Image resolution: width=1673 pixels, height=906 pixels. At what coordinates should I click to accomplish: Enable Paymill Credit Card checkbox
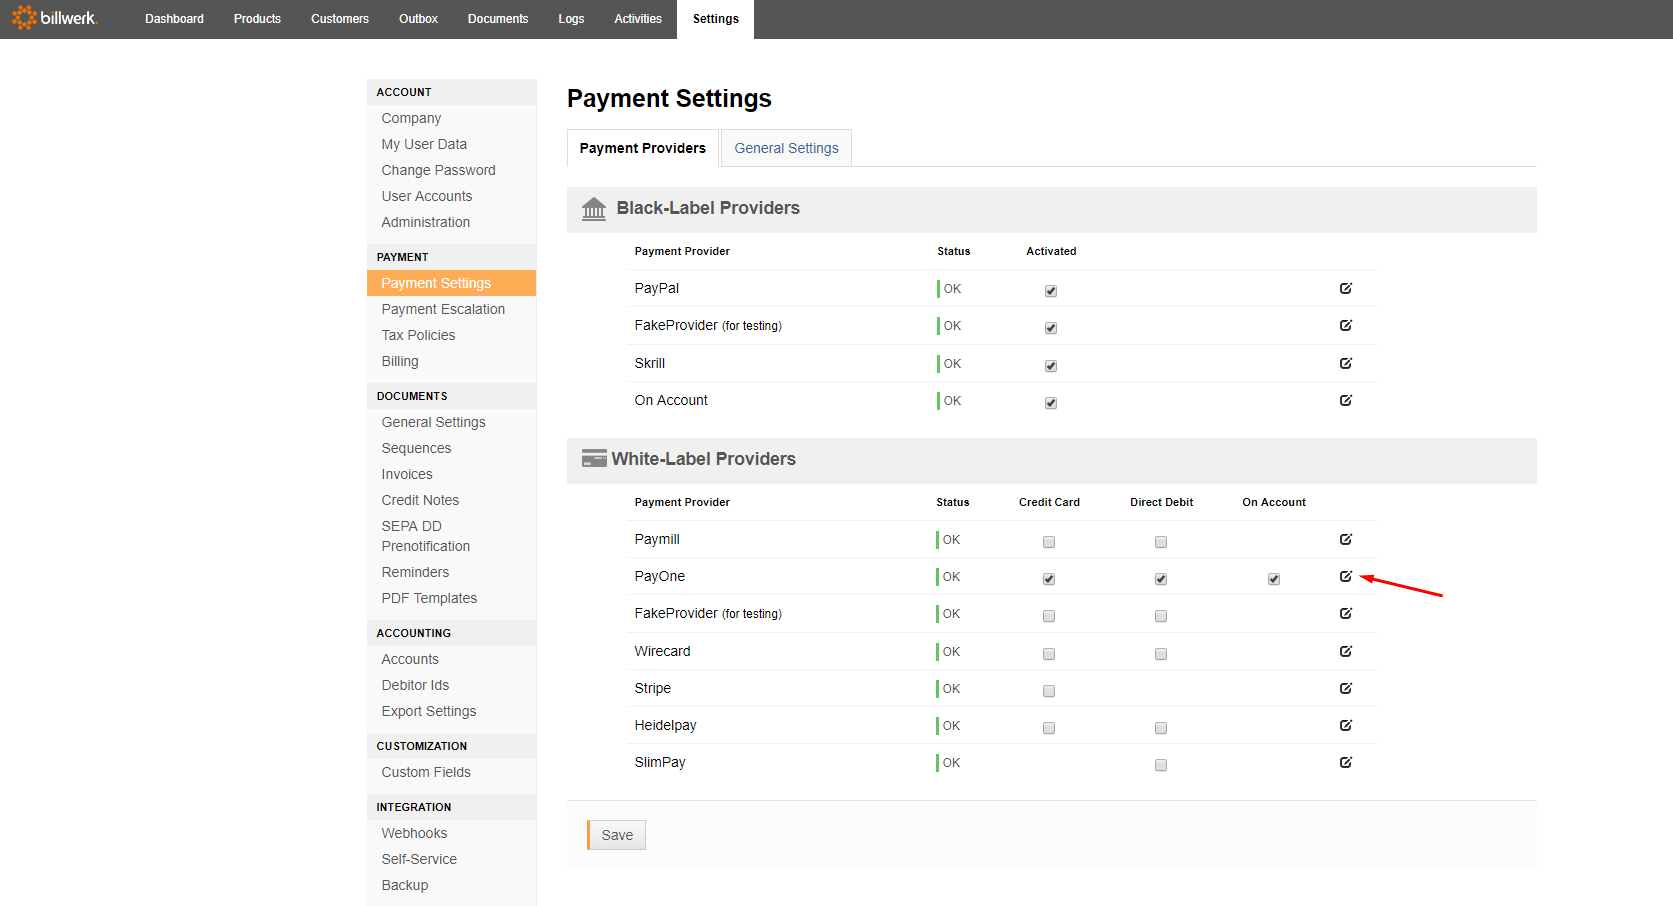(x=1049, y=542)
